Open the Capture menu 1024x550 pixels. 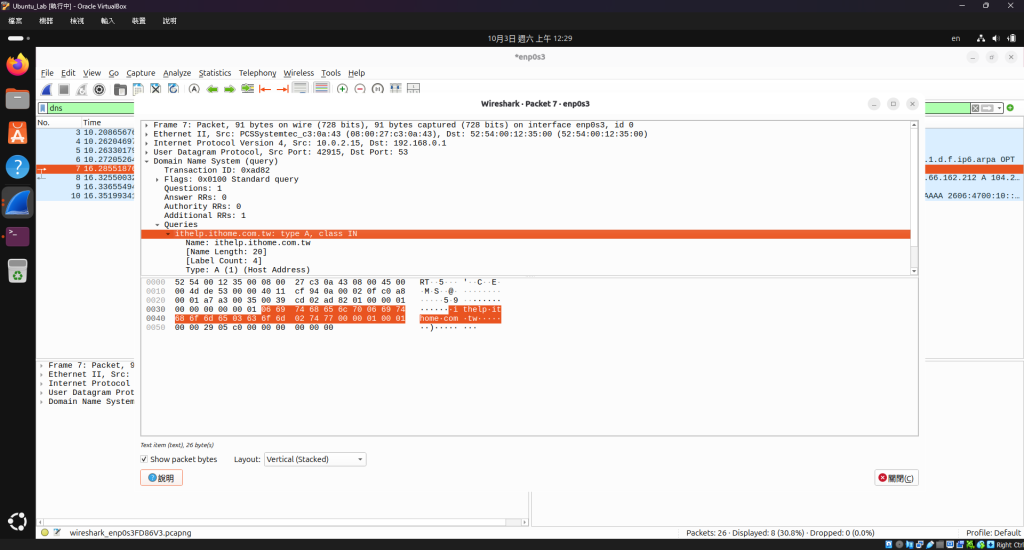point(140,73)
